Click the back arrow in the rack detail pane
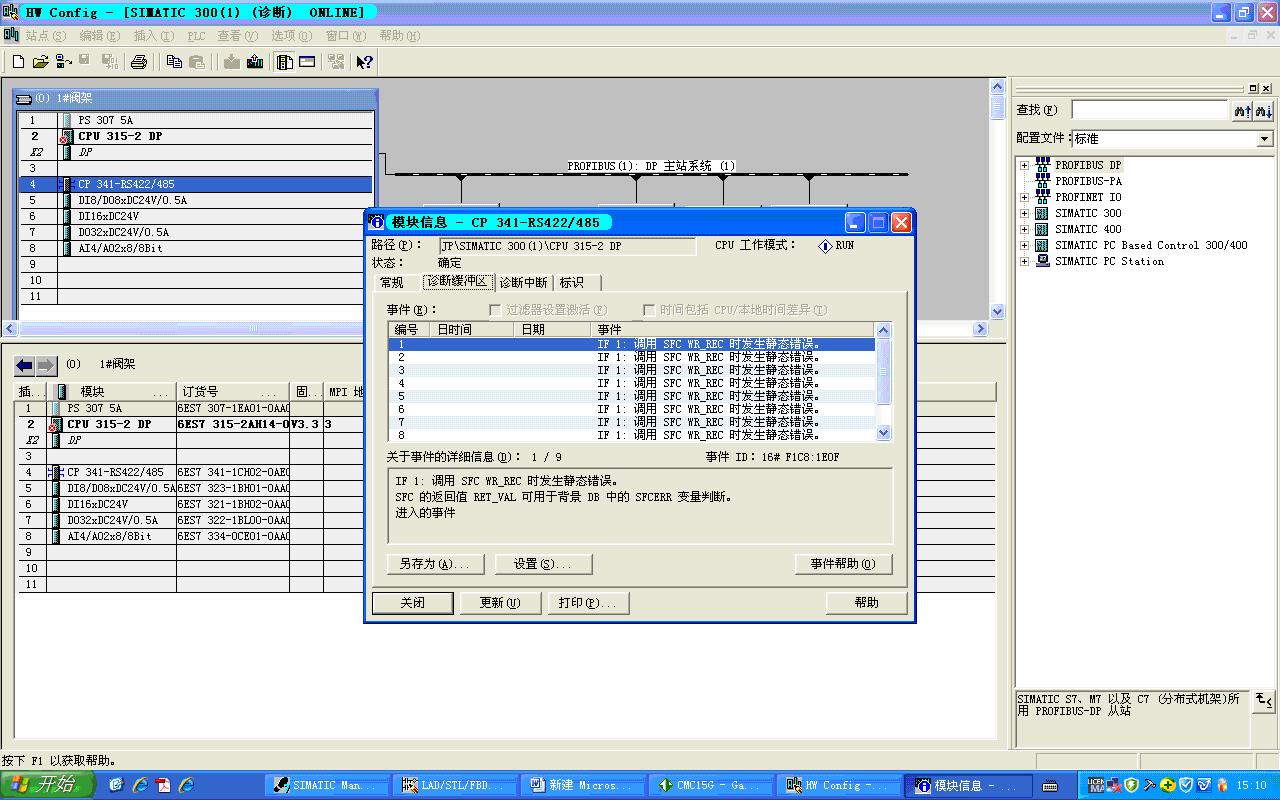 pyautogui.click(x=25, y=365)
